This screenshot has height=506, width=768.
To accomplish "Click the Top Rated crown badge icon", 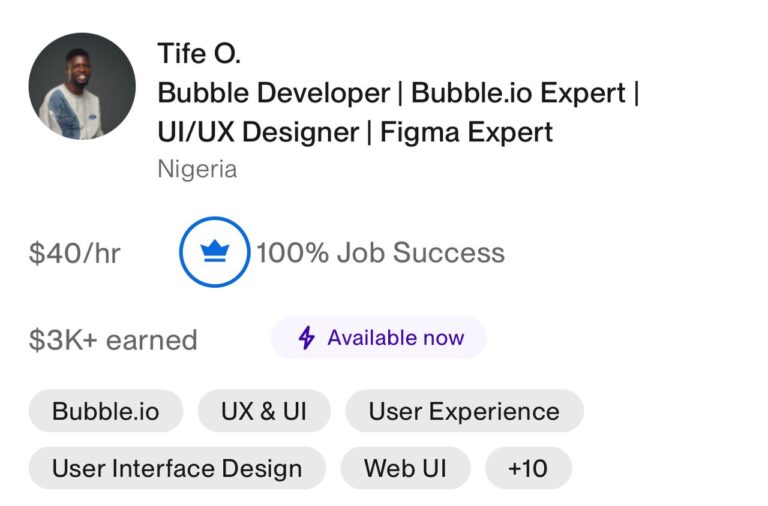I will [215, 252].
